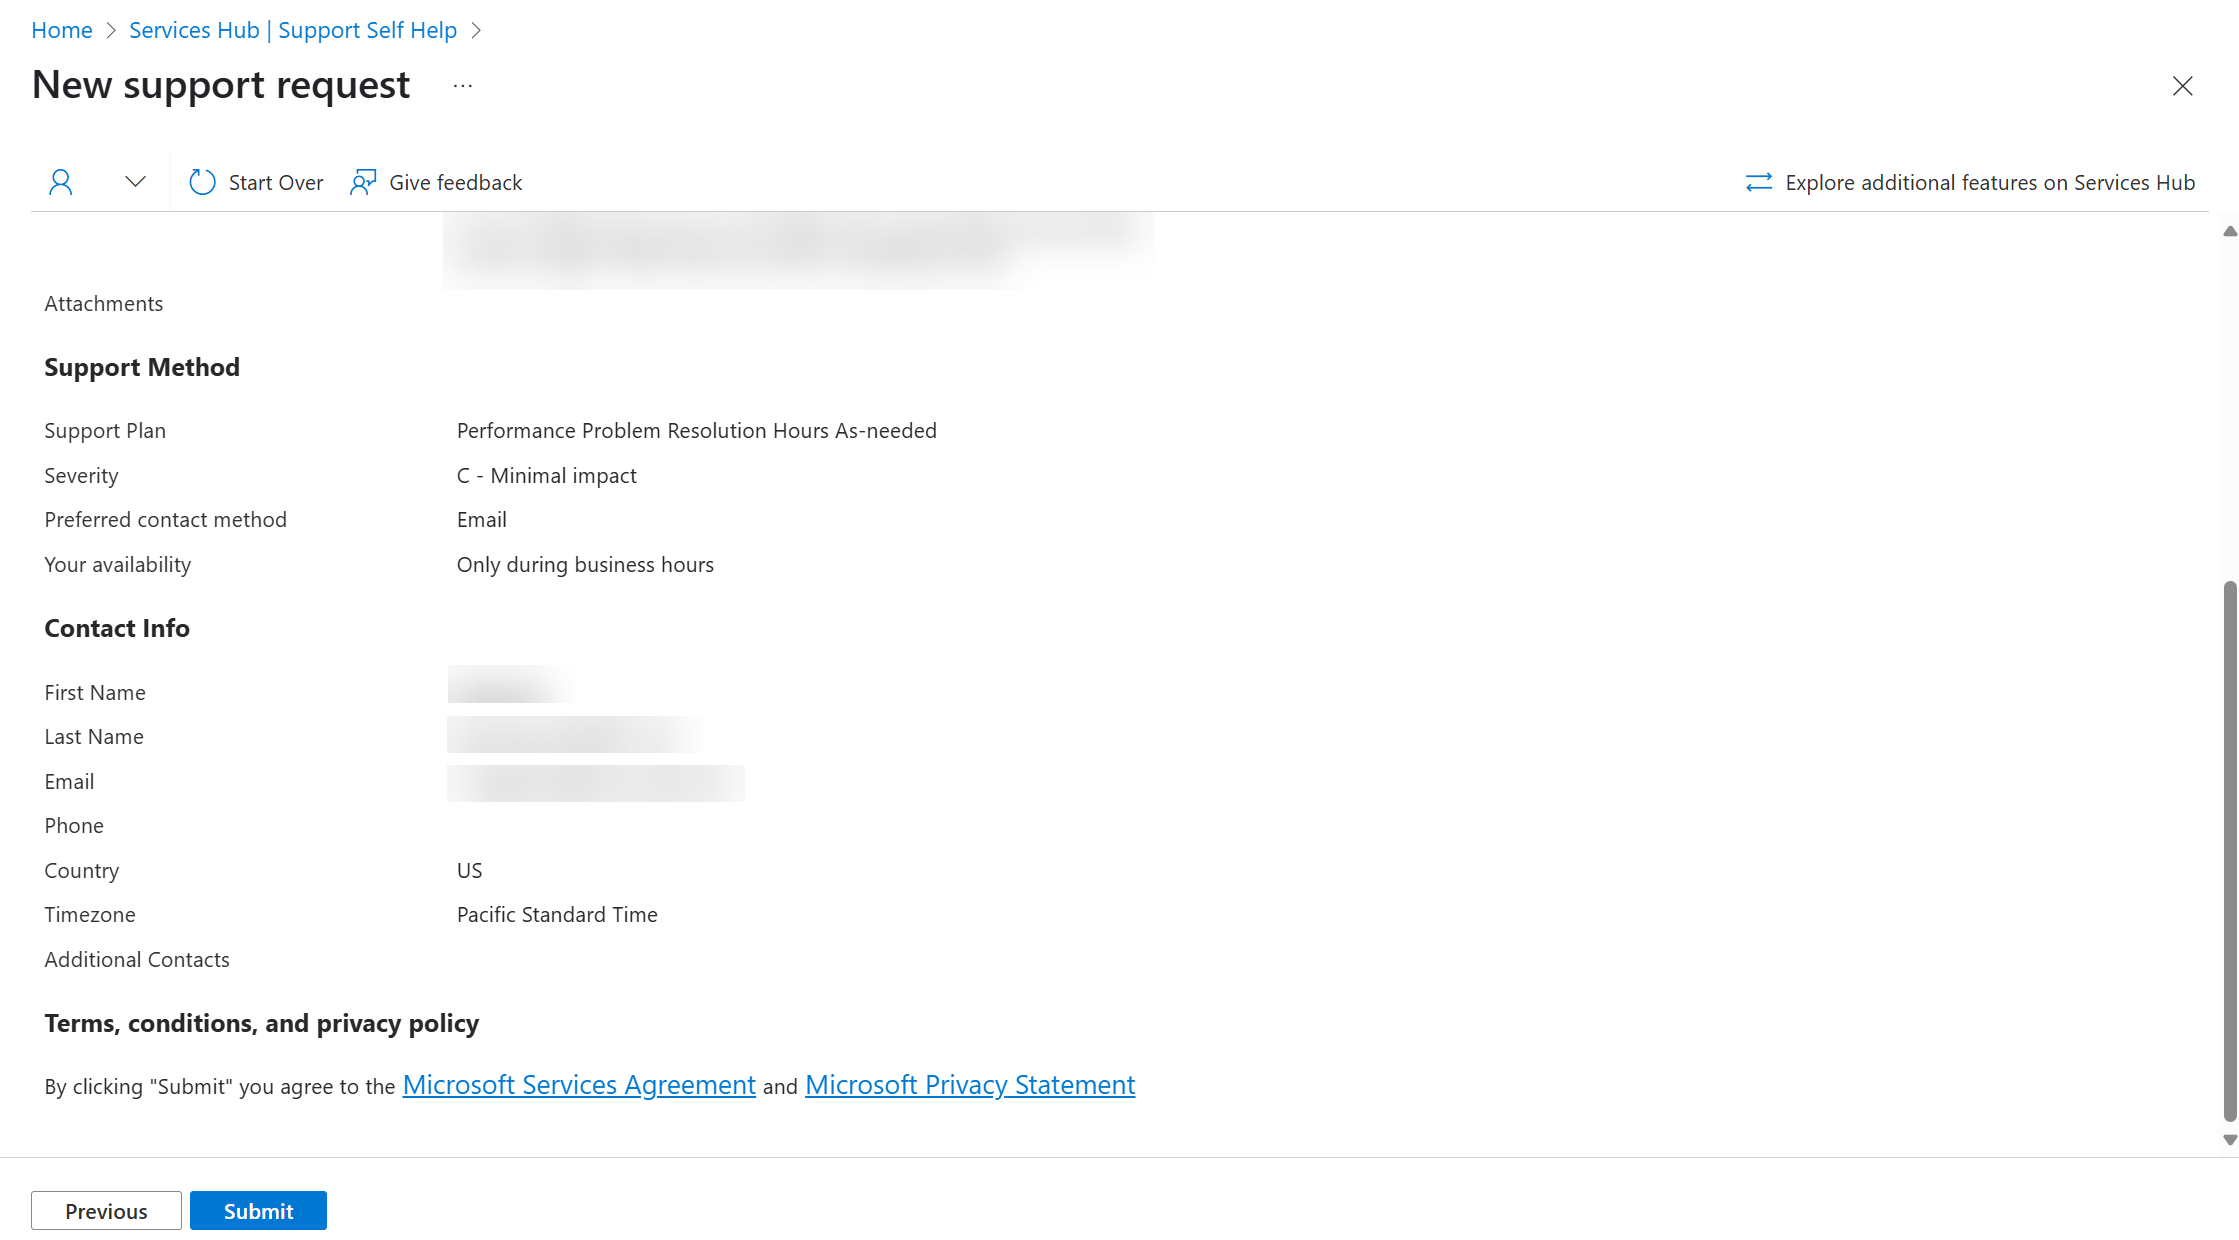Expand the user account dropdown
Image resolution: width=2239 pixels, height=1240 pixels.
point(134,182)
